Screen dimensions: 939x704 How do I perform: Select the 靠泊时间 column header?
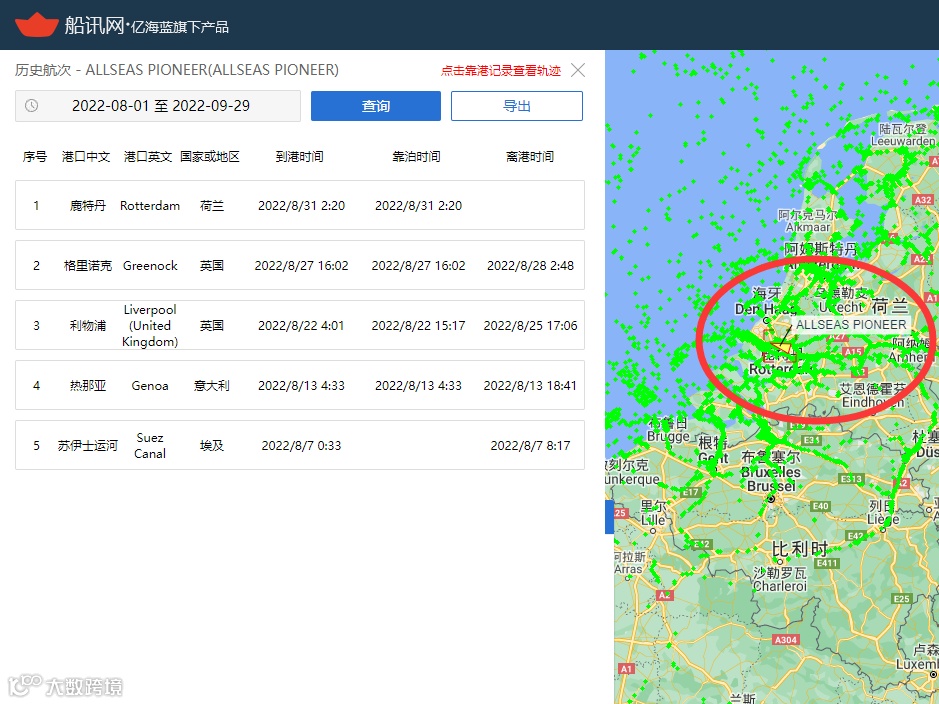[416, 157]
